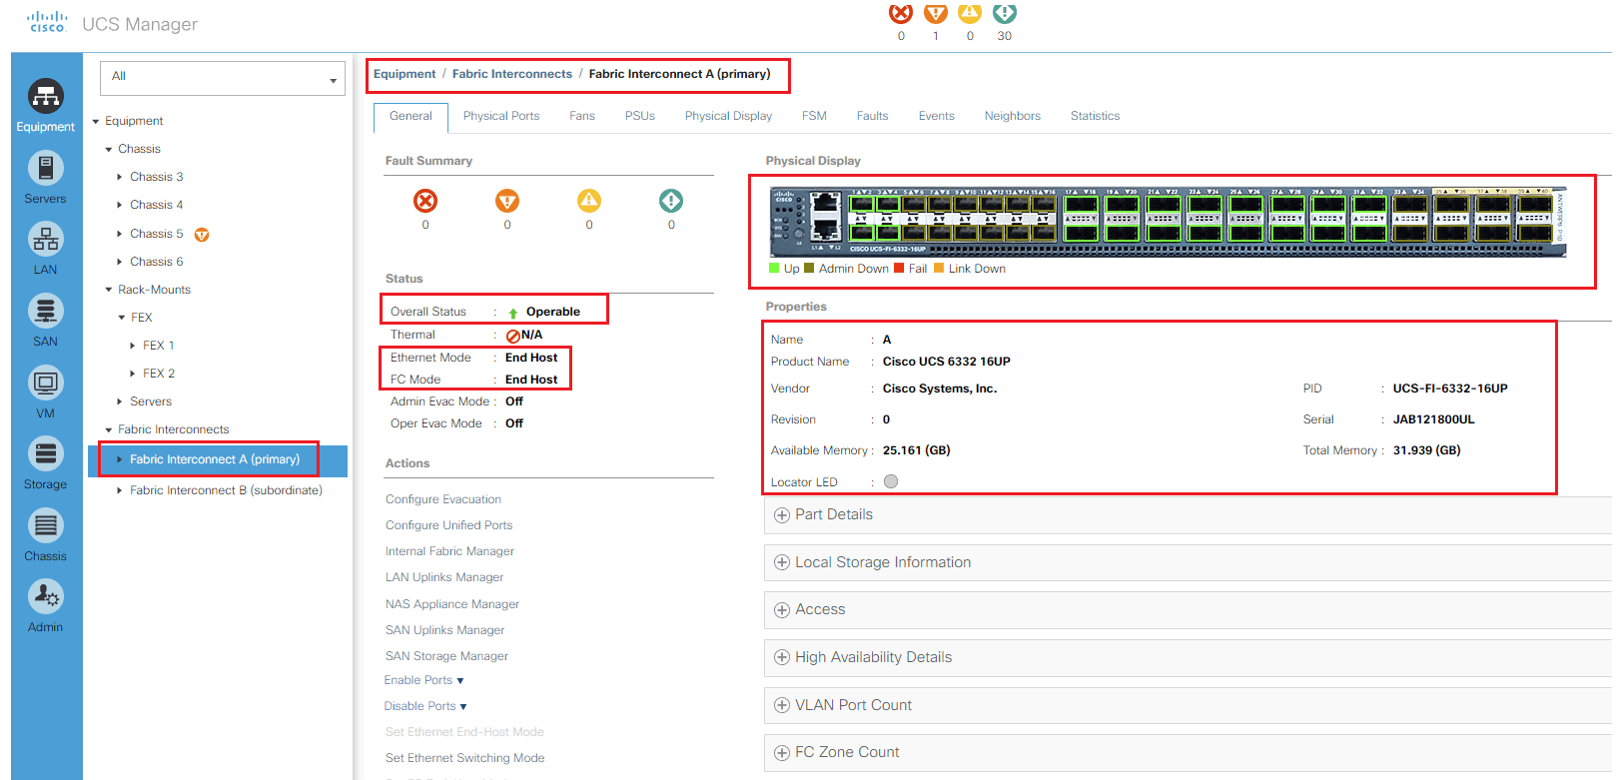Click the Operable green arrow icon
The height and width of the screenshot is (780, 1622).
click(x=513, y=313)
